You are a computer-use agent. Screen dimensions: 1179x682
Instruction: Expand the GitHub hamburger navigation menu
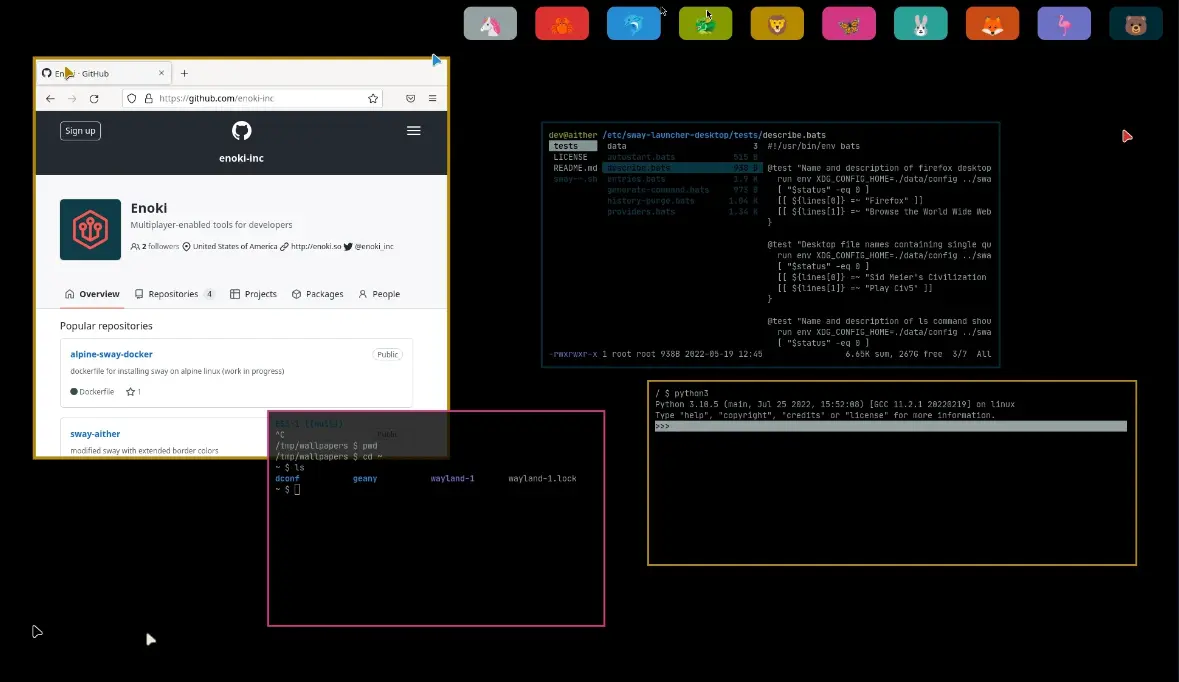[414, 131]
